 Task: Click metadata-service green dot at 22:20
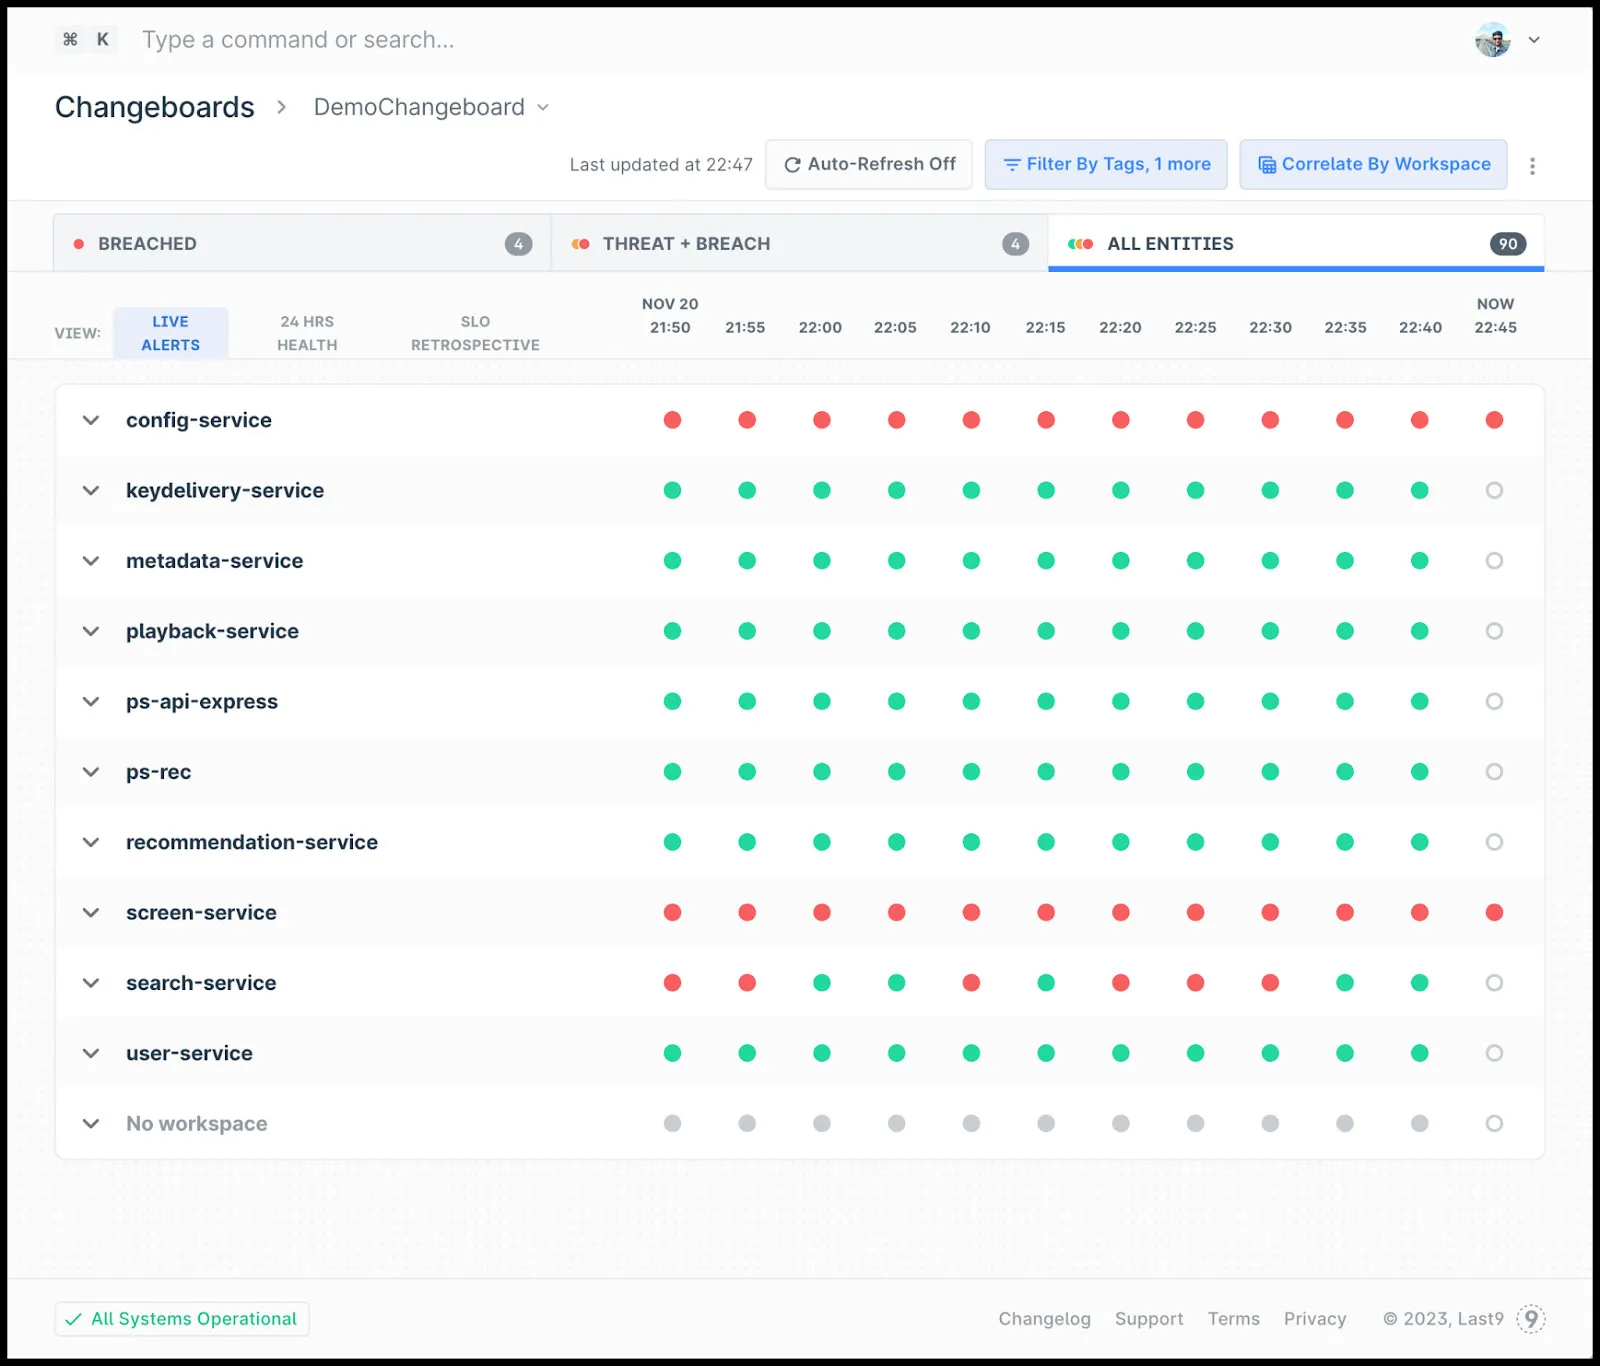pos(1121,561)
